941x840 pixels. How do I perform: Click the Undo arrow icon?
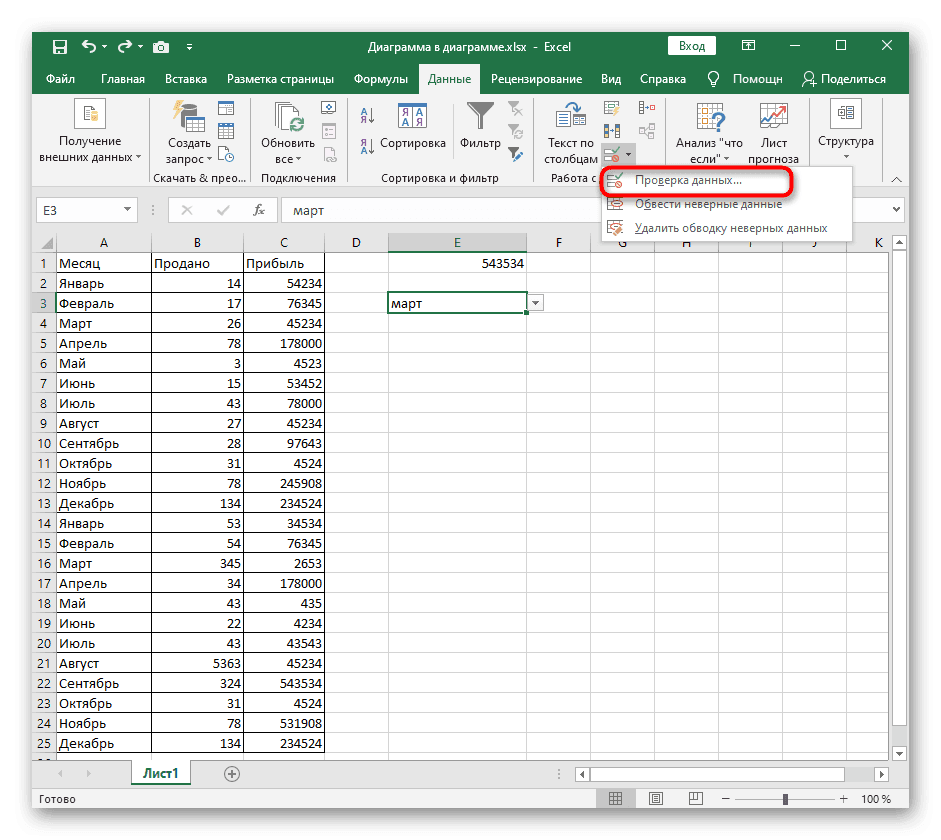[90, 47]
